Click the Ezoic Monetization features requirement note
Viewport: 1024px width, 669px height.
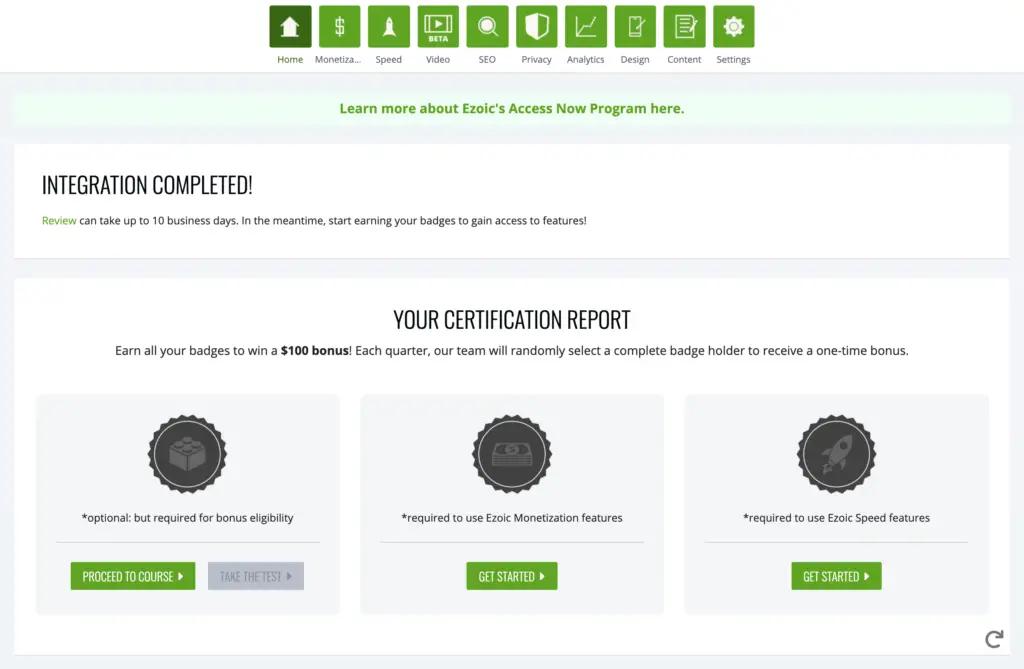pos(512,518)
